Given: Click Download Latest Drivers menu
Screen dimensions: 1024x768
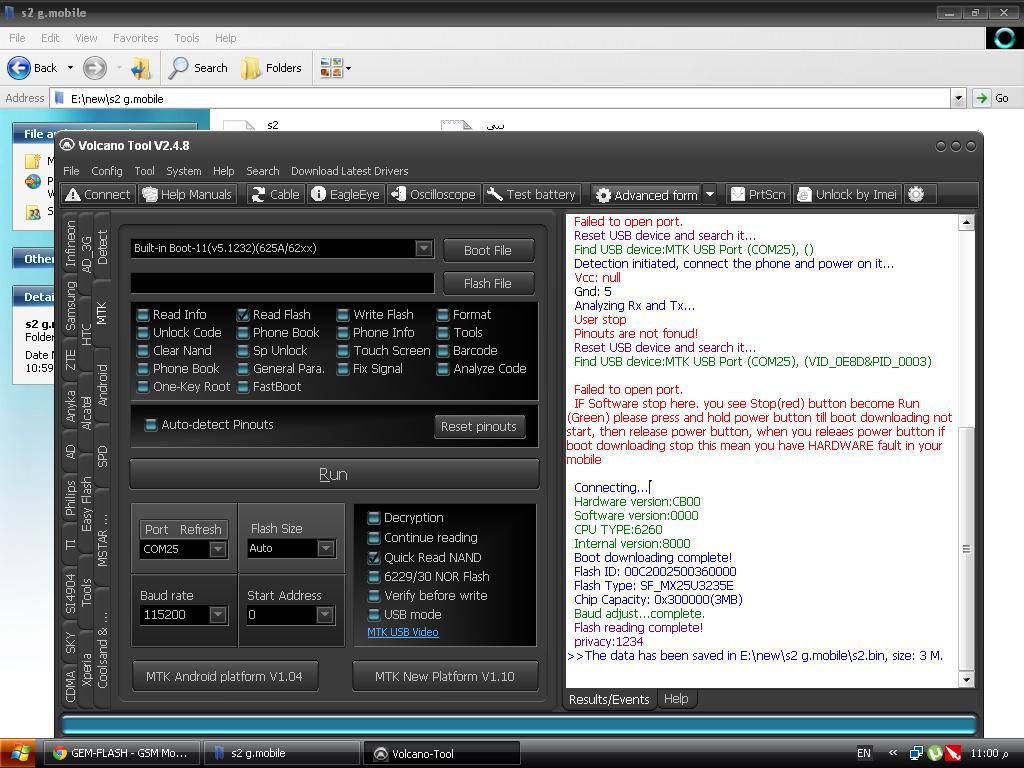Looking at the screenshot, I should coord(349,171).
